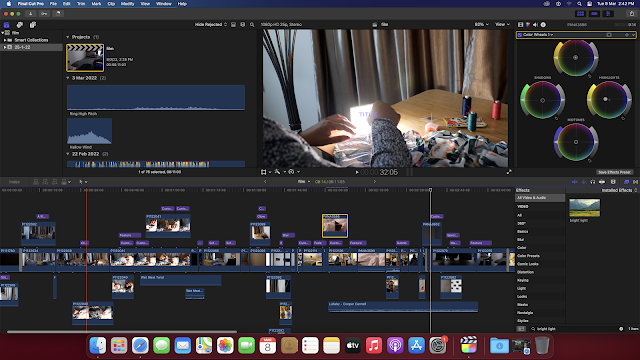Toggle the browser clip appearance icon
Screen dimensions: 640x360
point(233,24)
